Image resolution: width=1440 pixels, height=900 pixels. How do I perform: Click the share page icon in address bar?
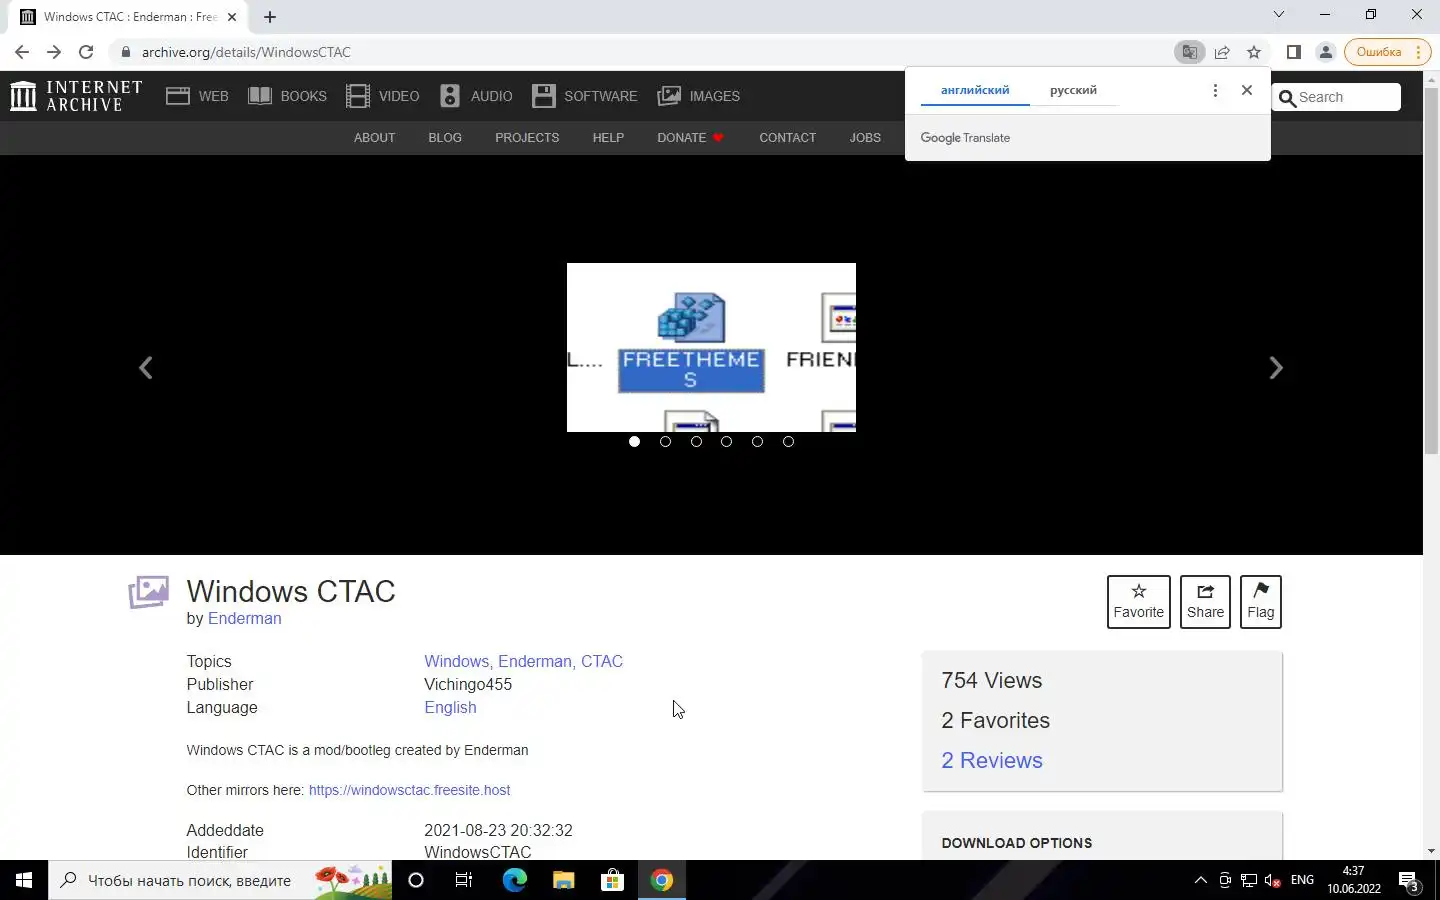point(1222,52)
